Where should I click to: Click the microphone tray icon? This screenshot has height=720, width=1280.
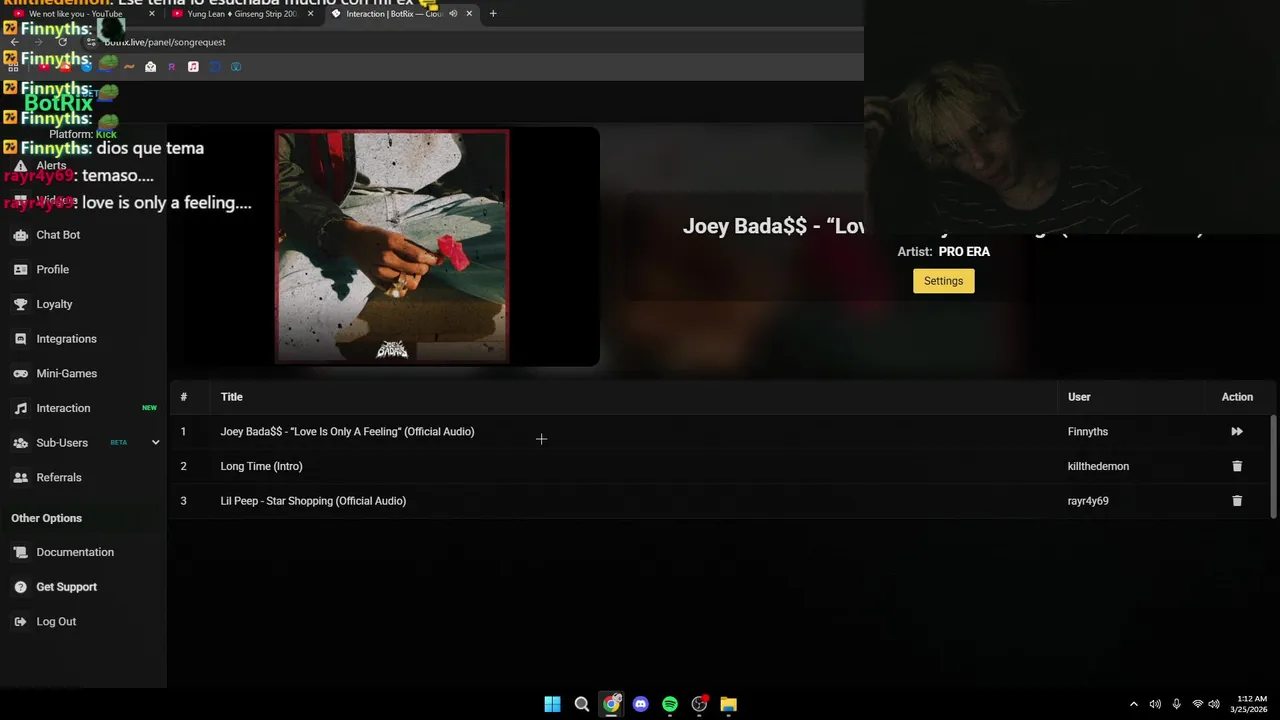1176,704
